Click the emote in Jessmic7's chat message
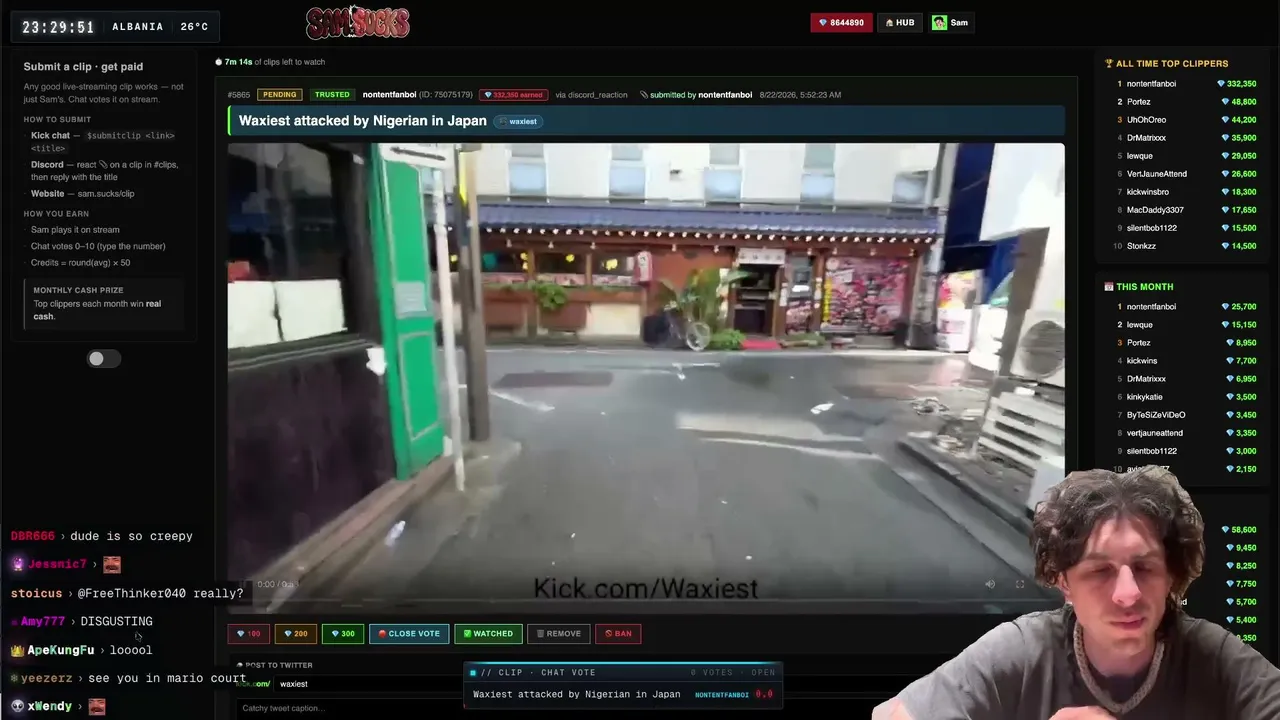Viewport: 1280px width, 720px height. (x=112, y=565)
